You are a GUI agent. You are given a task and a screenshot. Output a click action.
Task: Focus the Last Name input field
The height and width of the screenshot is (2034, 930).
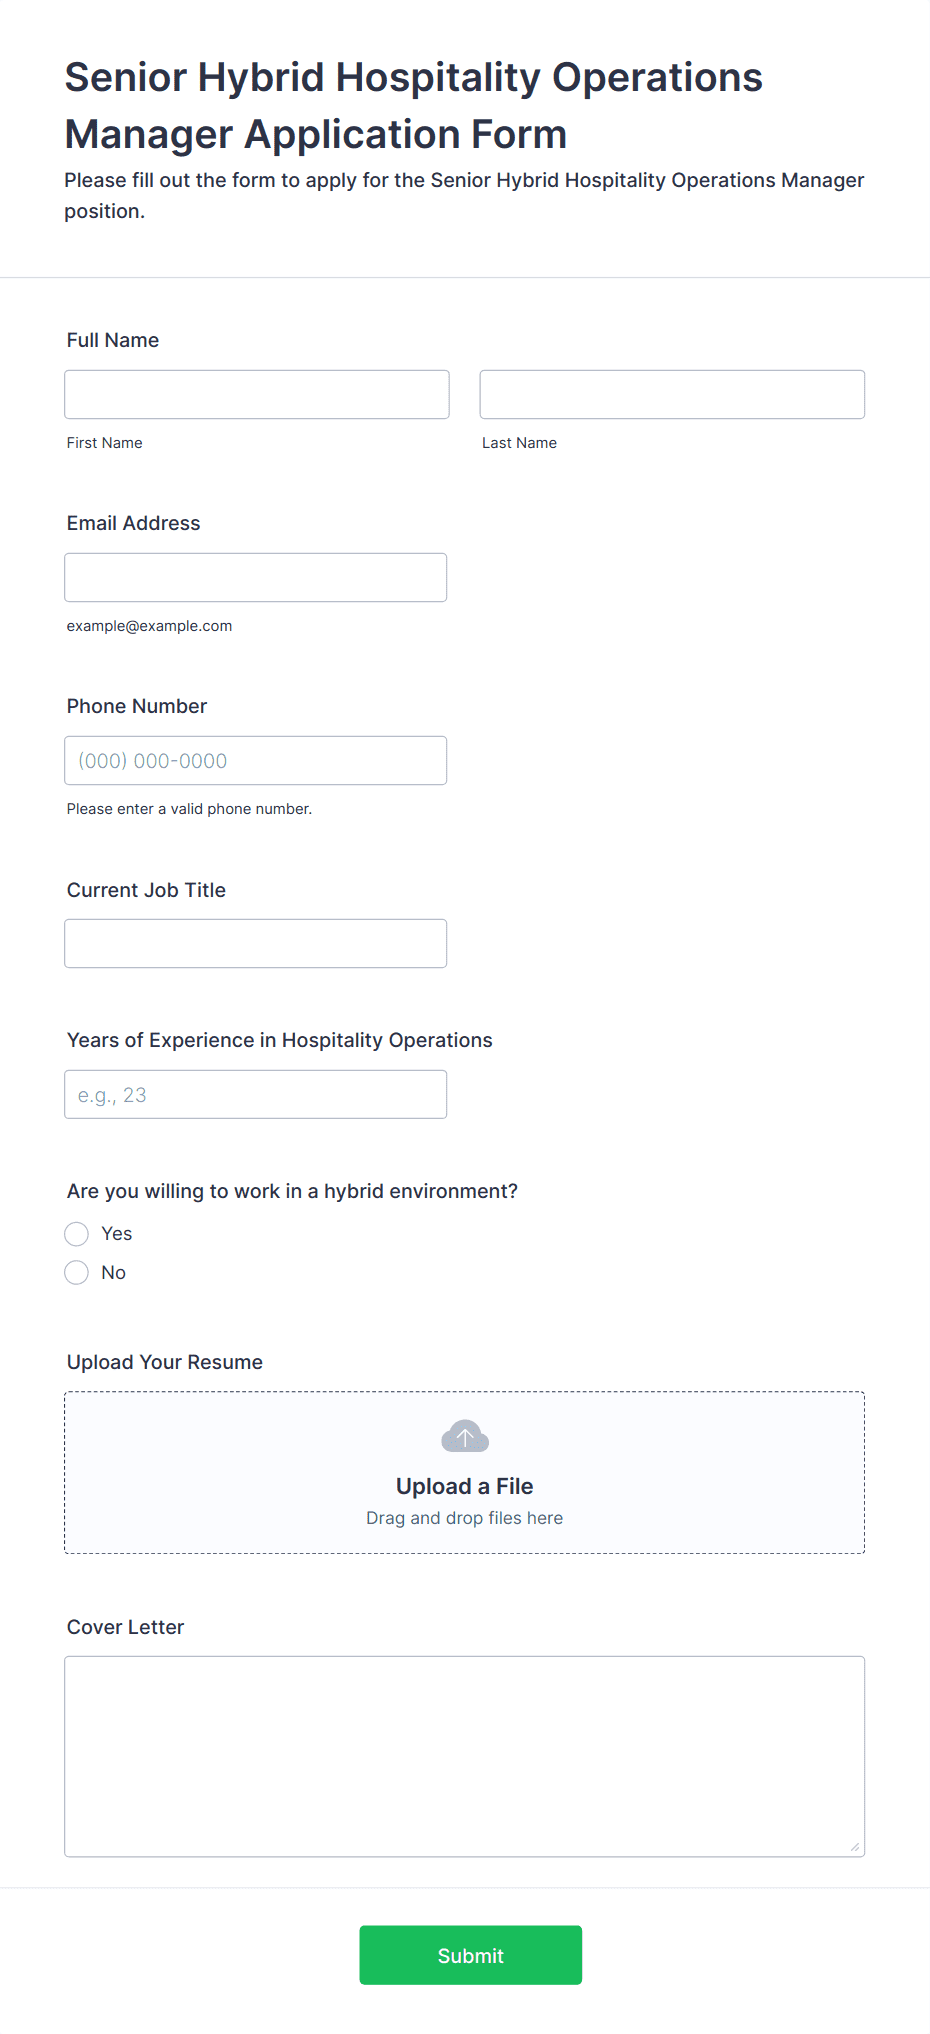672,394
